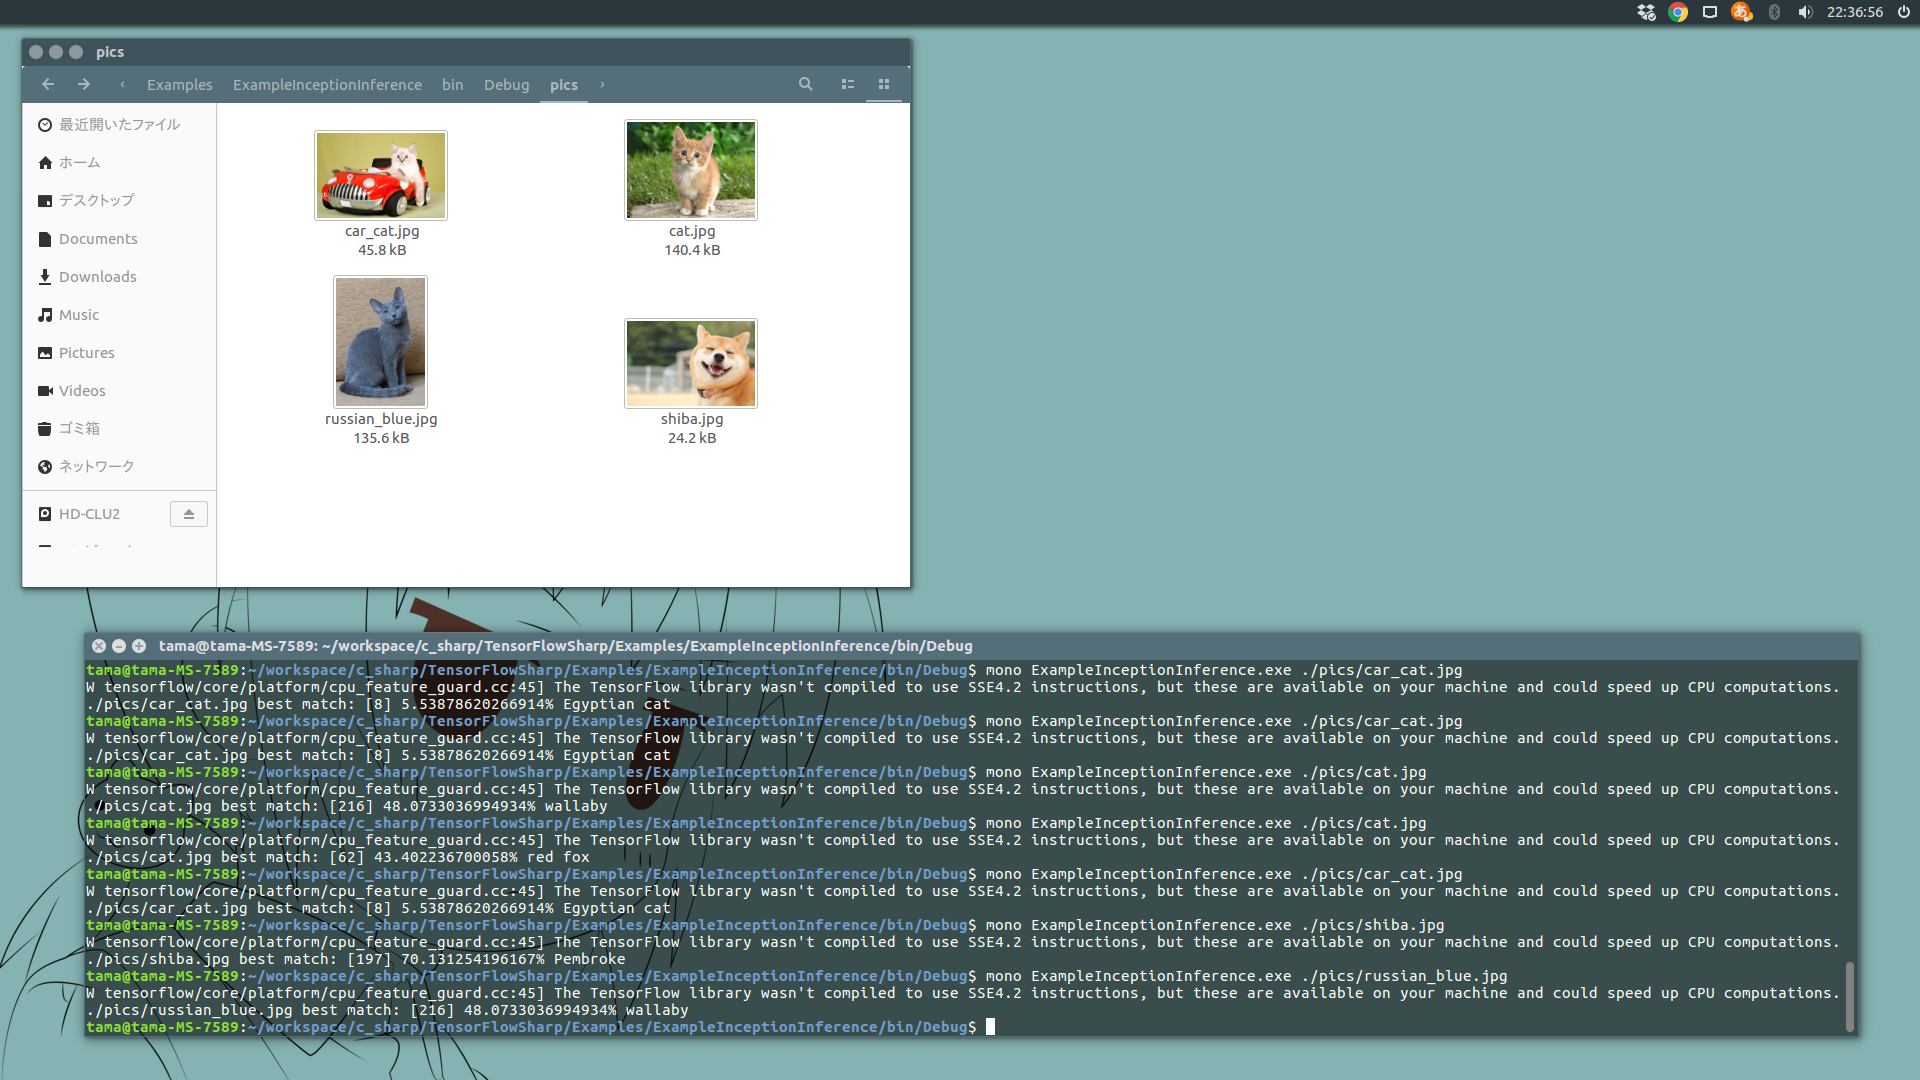Open the file search magnifier
1920x1080 pixels.
806,84
